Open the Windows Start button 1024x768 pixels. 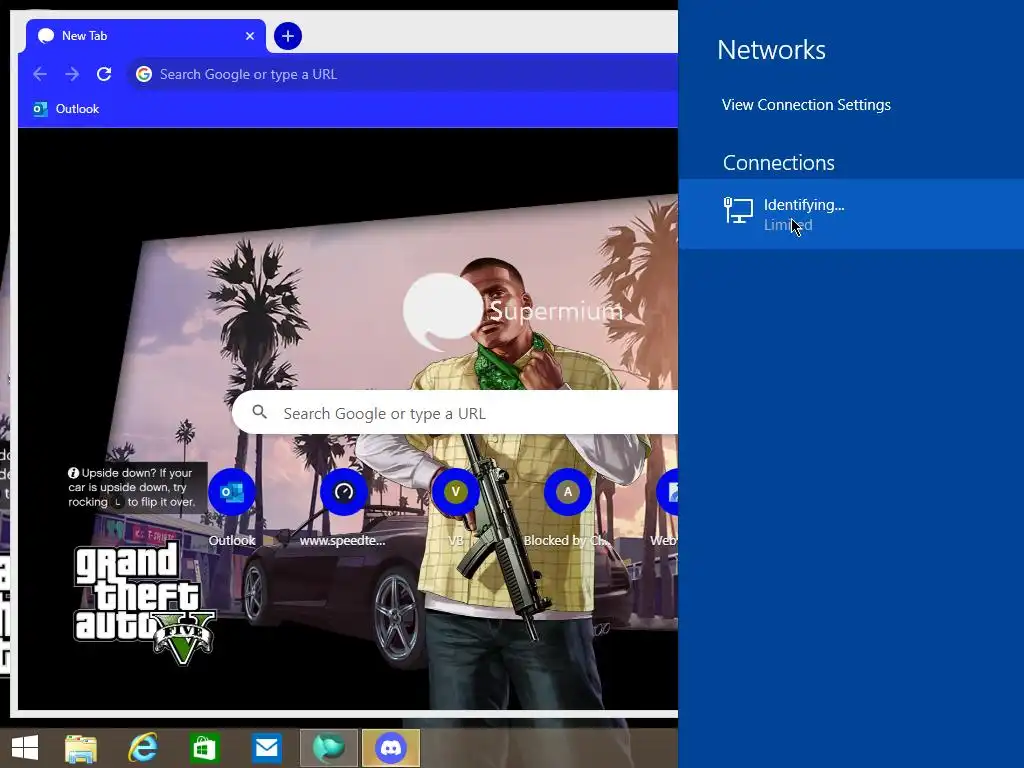25,748
